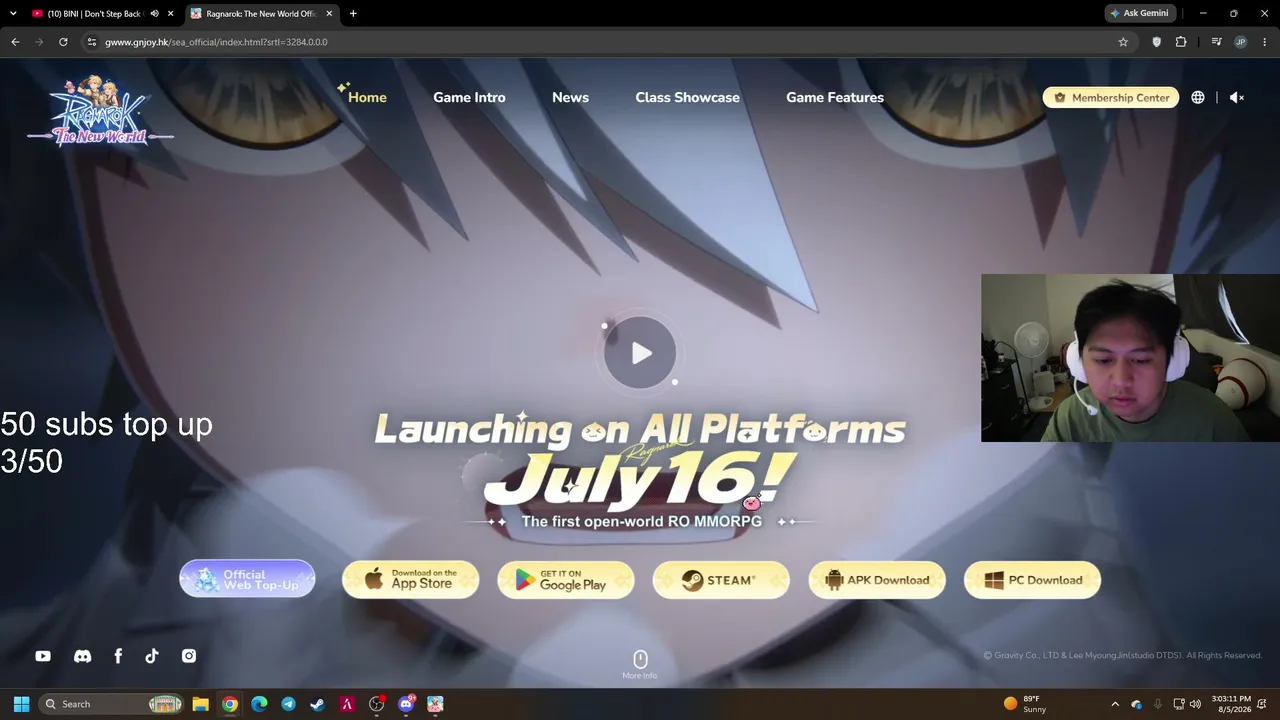Open the Steam store button
The height and width of the screenshot is (720, 1280).
[721, 579]
